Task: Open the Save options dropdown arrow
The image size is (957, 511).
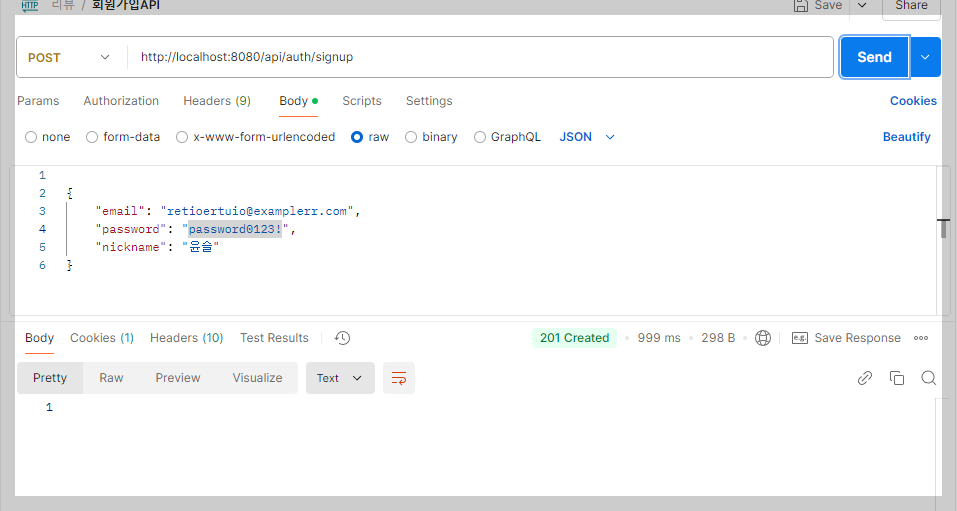Action: 862,5
